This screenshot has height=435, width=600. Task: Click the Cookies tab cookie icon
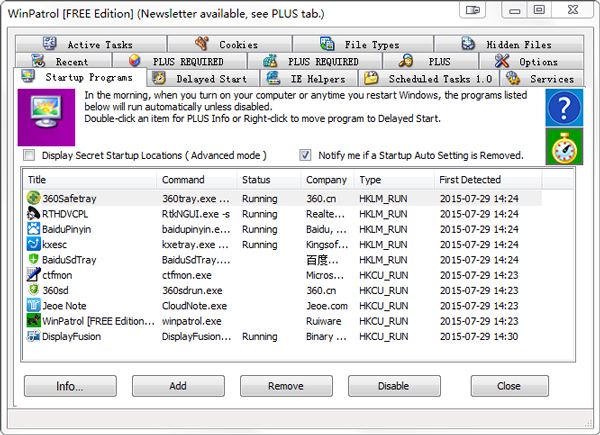coord(202,44)
